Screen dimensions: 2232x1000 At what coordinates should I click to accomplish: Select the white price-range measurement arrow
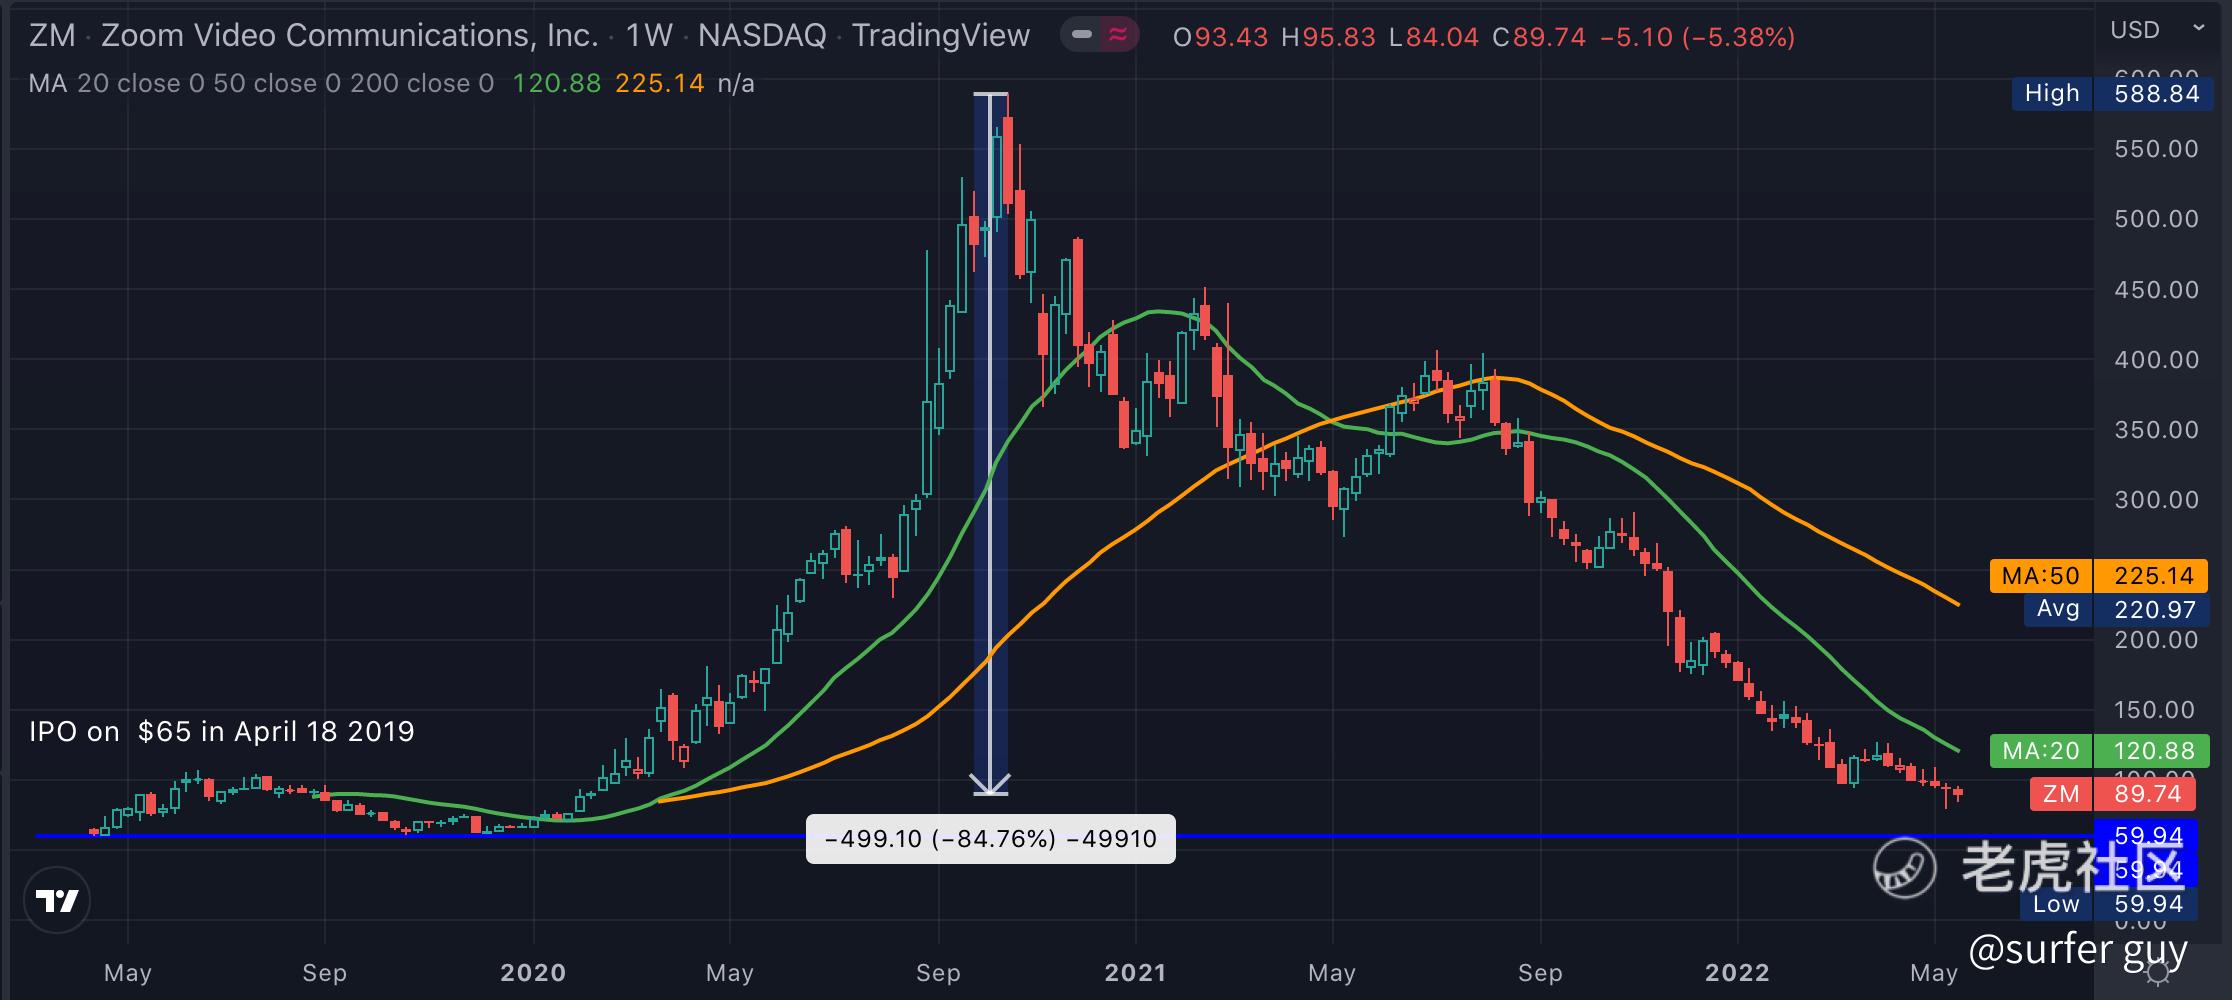tap(991, 444)
